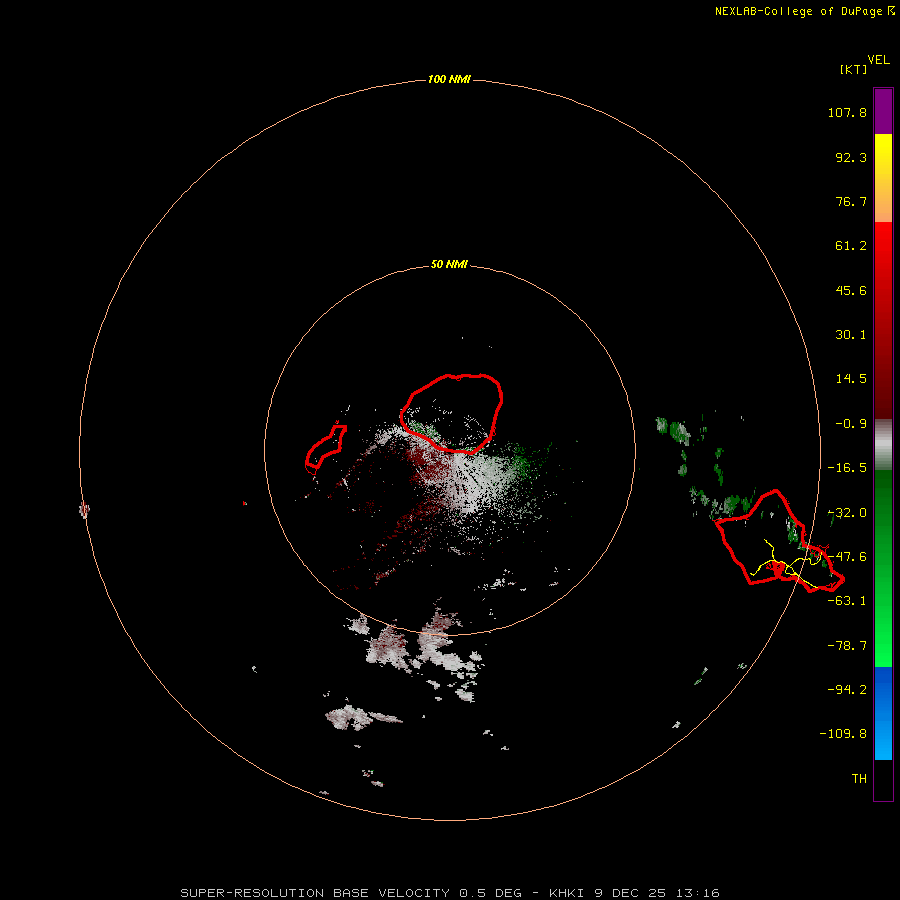Viewport: 900px width, 900px height.
Task: Select the -16.5 velocity scale label
Action: click(x=847, y=468)
